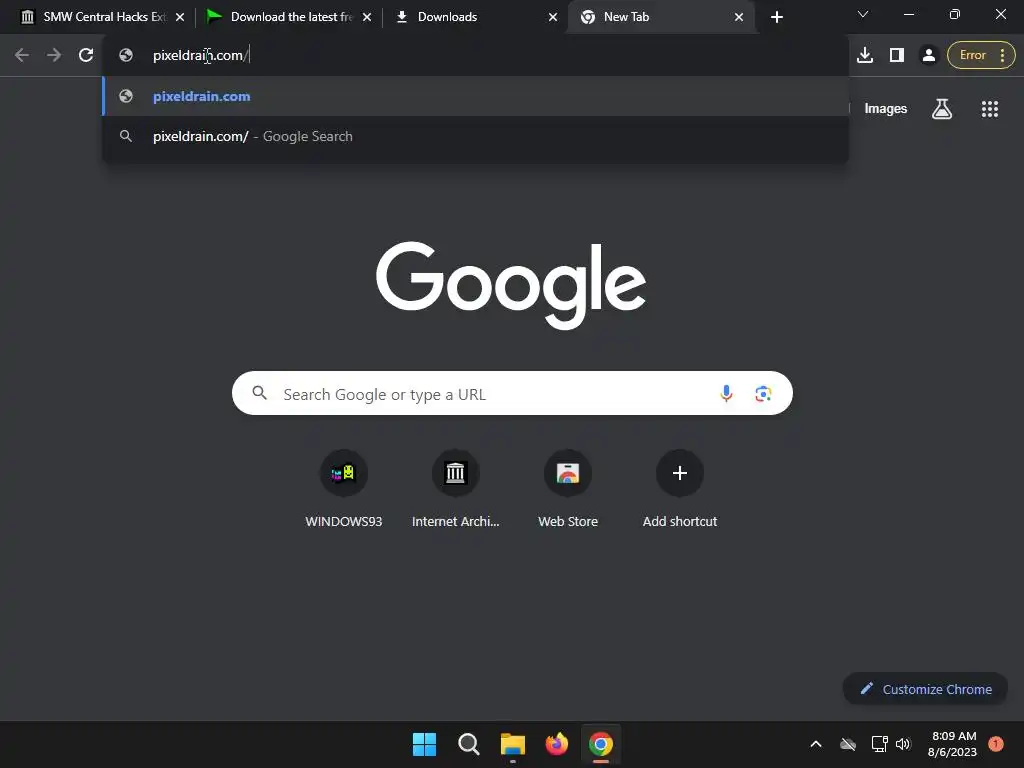Select the pixeldrain.com autocomplete suggestion

tap(475, 97)
